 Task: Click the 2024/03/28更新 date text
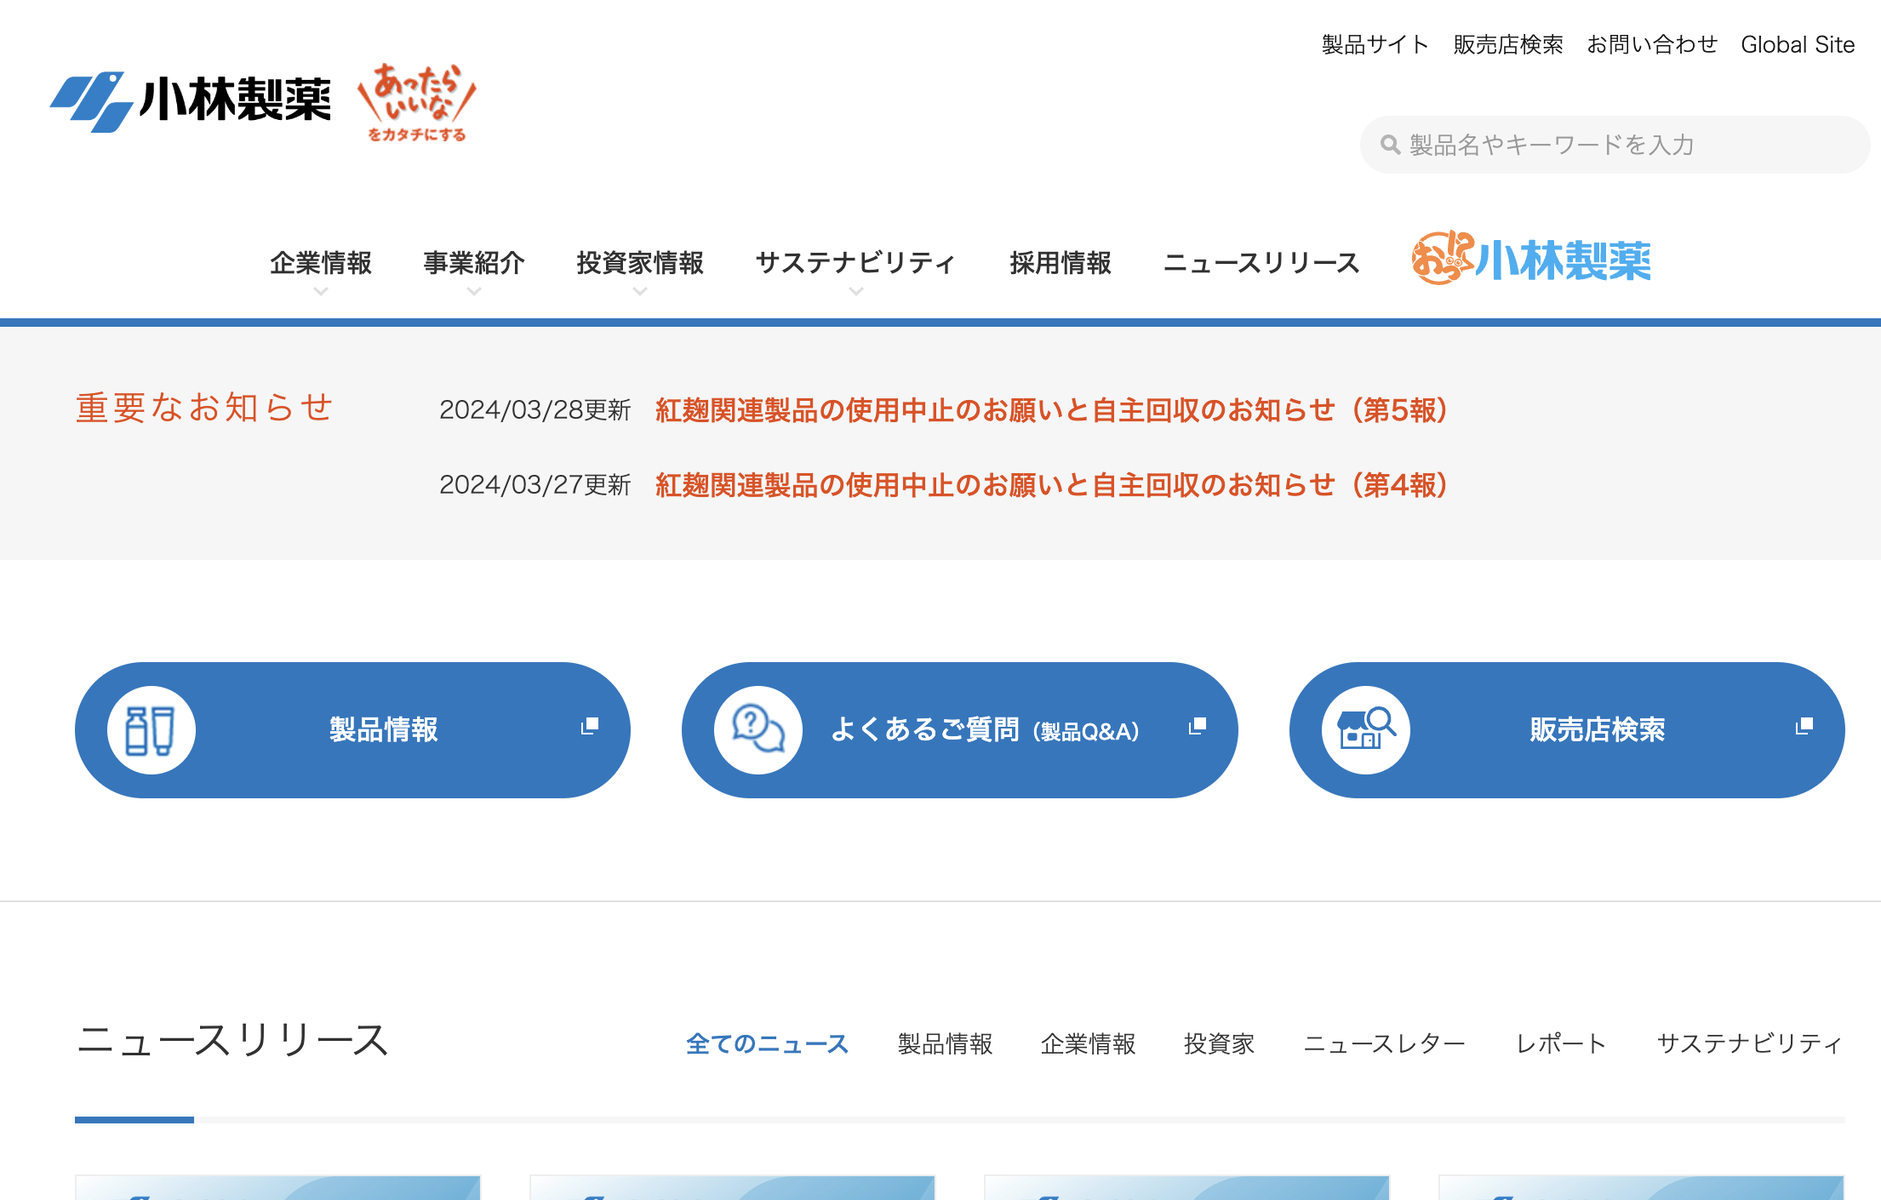tap(535, 410)
